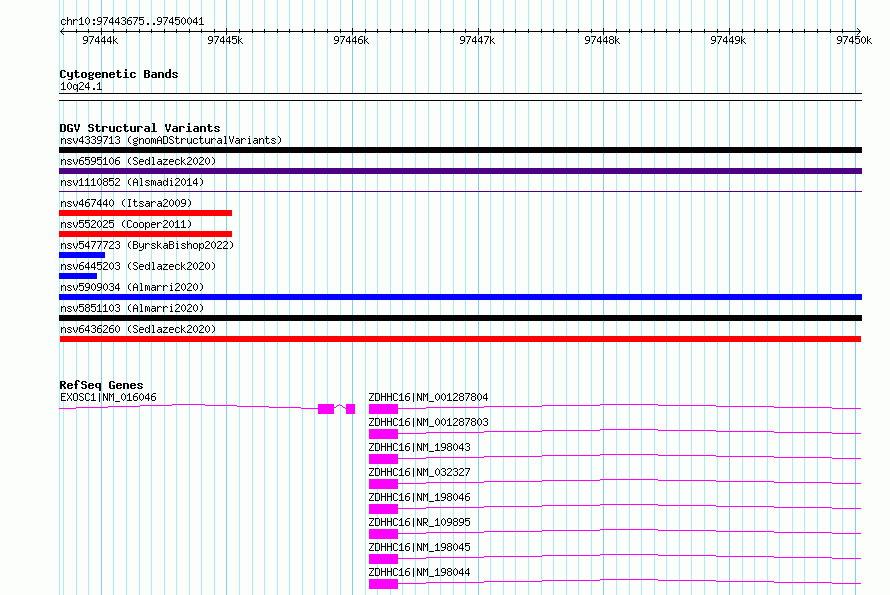
Task: Click the red bar under nsv467440
Action: pos(145,213)
